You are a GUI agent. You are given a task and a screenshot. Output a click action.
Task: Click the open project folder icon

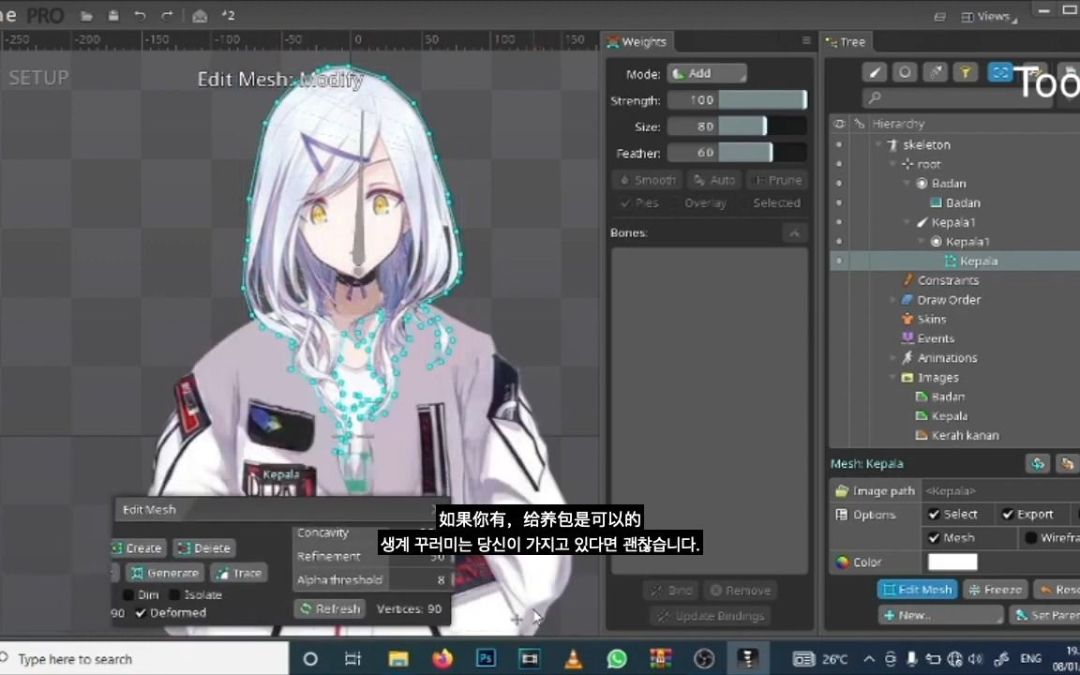tap(87, 16)
